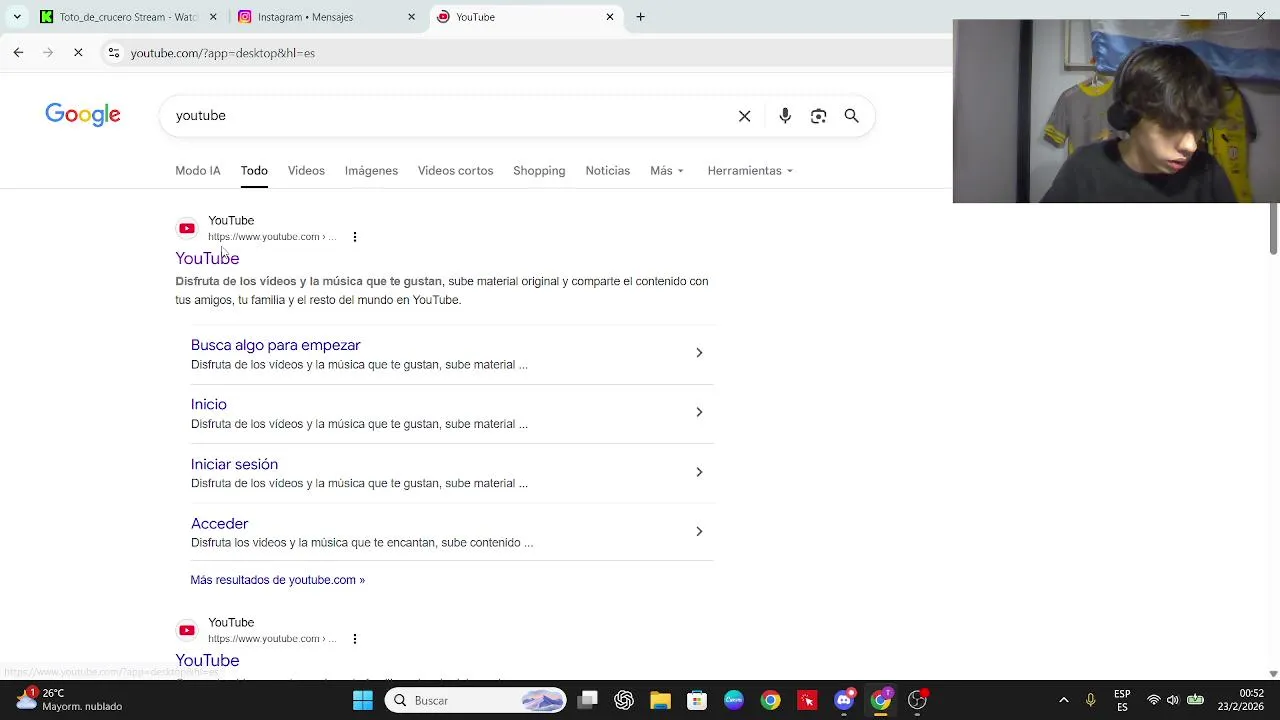This screenshot has height=720, width=1280.
Task: Click the Google logo
Action: click(x=83, y=115)
